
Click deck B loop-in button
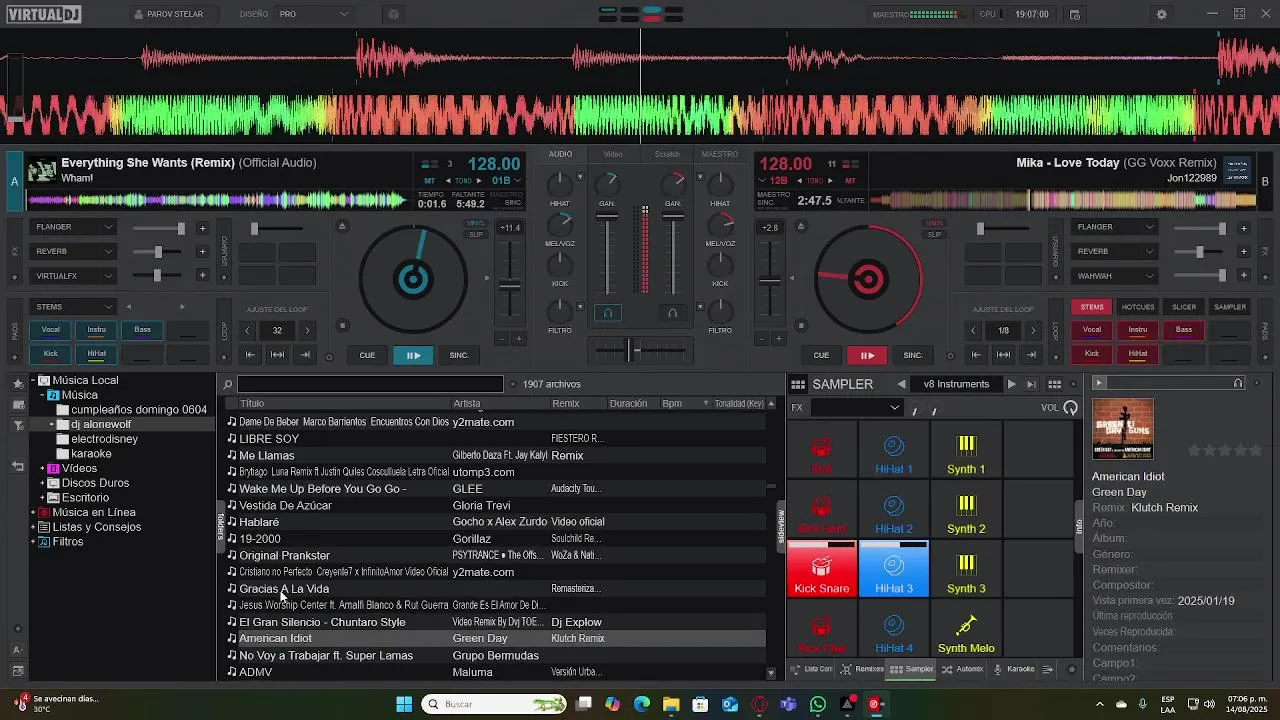(x=976, y=354)
